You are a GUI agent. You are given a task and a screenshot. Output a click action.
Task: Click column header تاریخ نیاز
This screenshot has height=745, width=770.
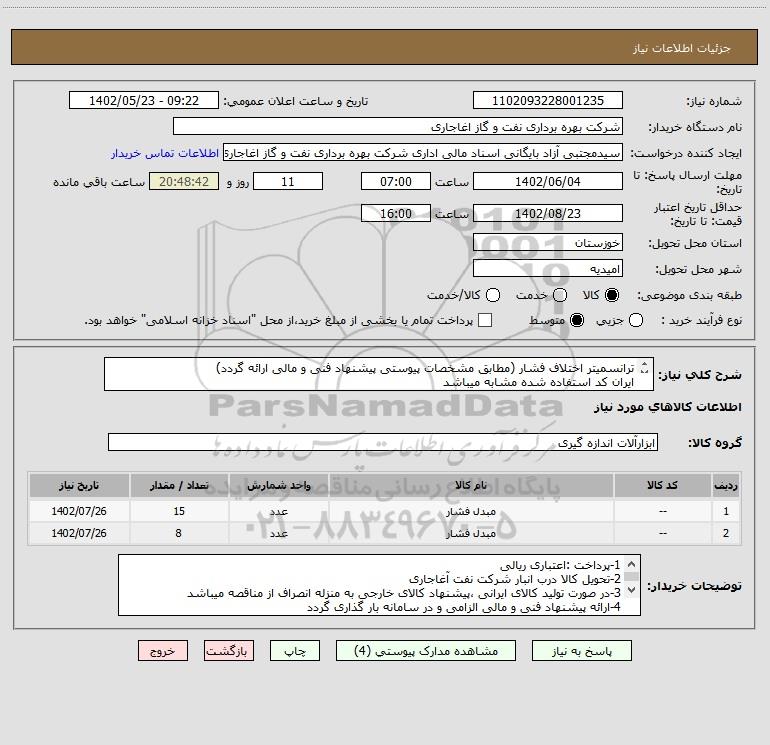(79, 485)
